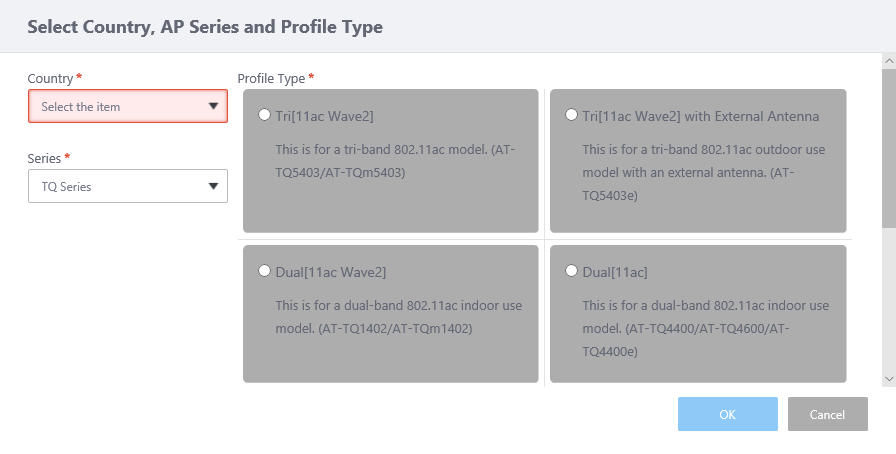
Task: Click the 'Country' field label
Action: (x=50, y=78)
